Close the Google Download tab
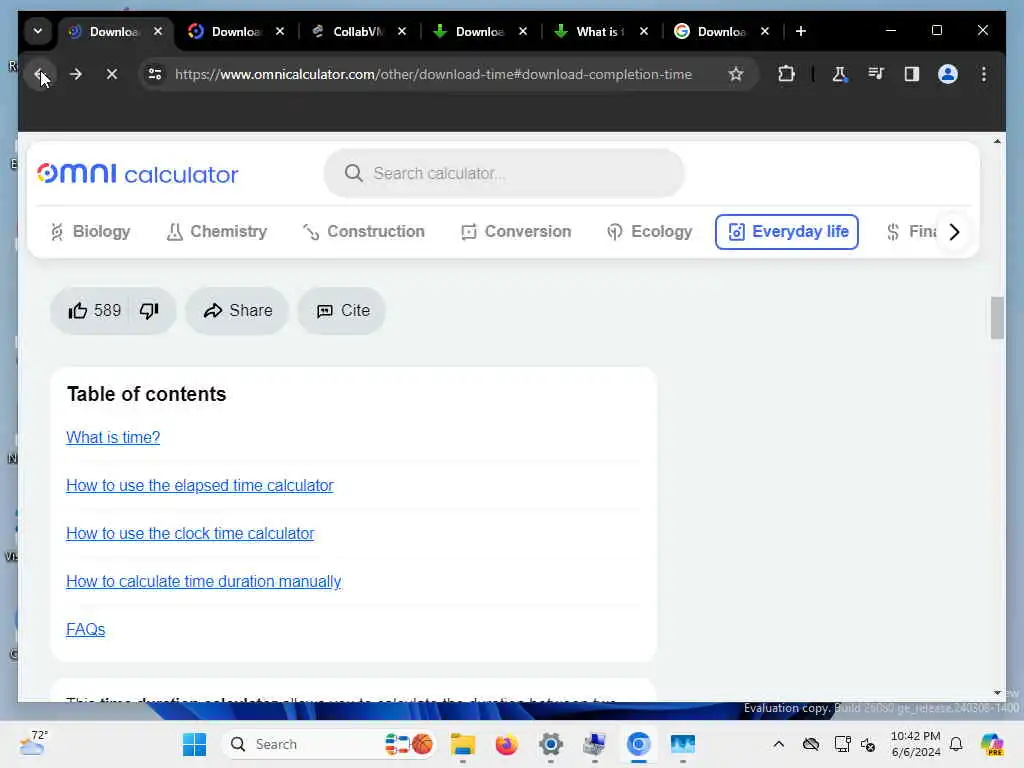The image size is (1024, 768). pos(765,31)
